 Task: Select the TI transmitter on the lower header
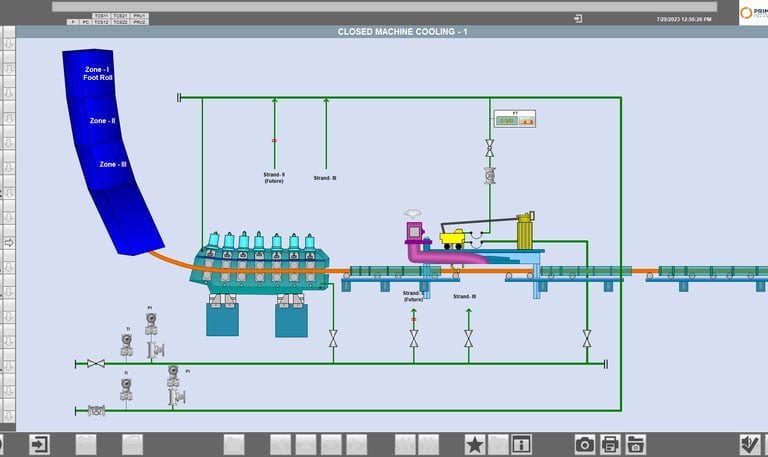(x=126, y=389)
